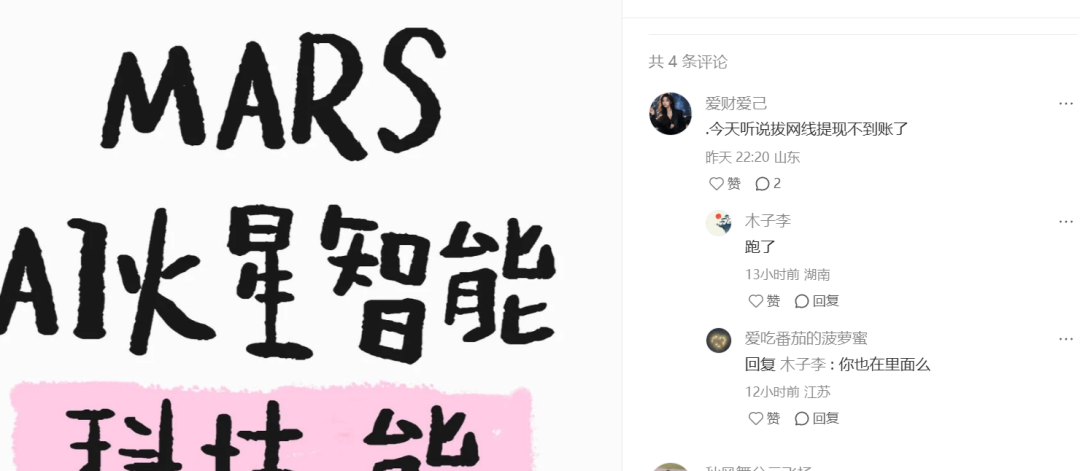This screenshot has height=471, width=1080.
Task: Click the MARS AI火星智能 post image
Action: (310, 236)
